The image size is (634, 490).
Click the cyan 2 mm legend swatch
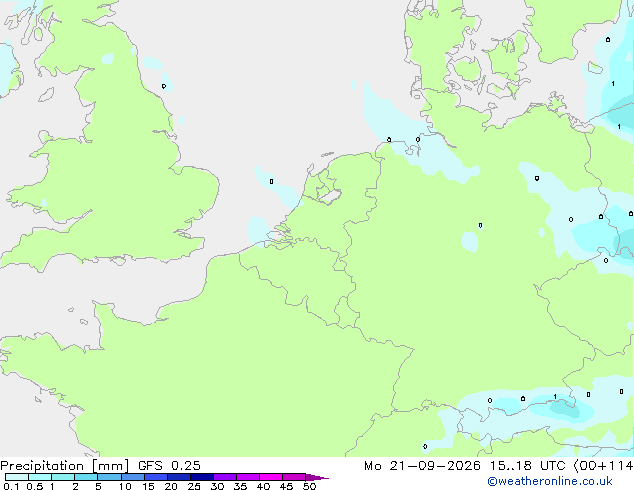tap(87, 477)
